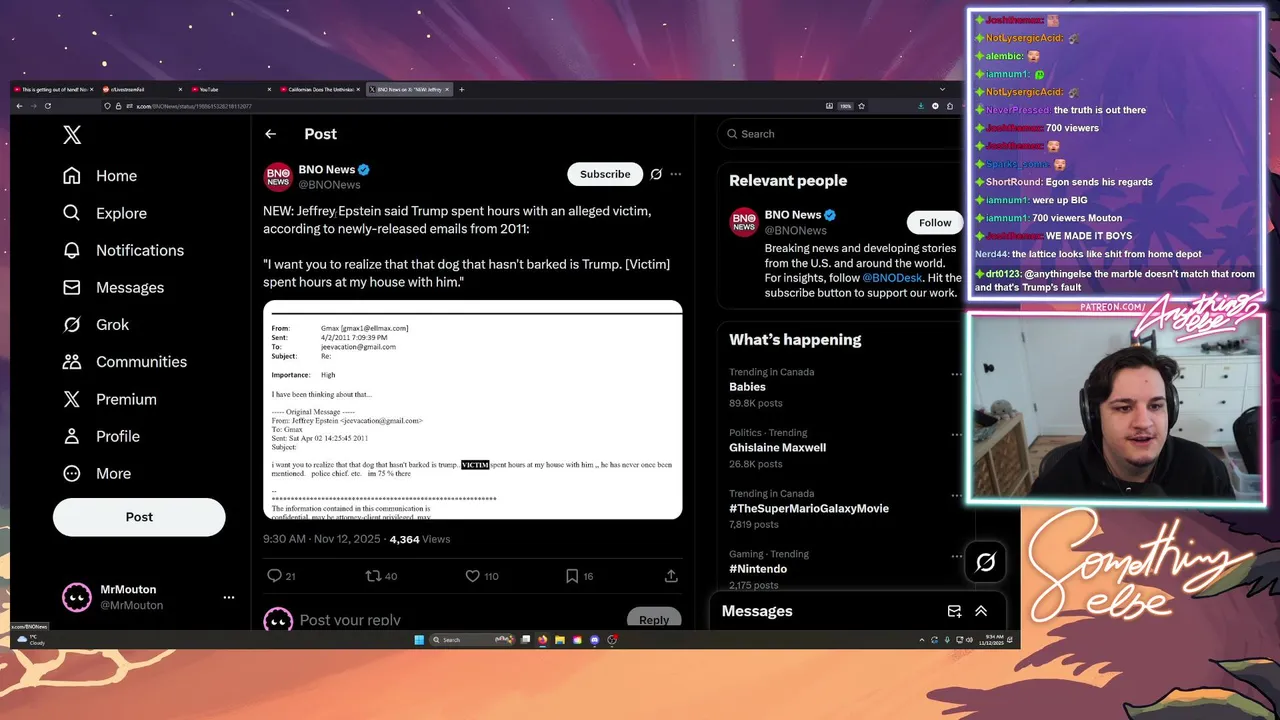Click the Search field on X
This screenshot has height=720, width=1280.
point(840,134)
